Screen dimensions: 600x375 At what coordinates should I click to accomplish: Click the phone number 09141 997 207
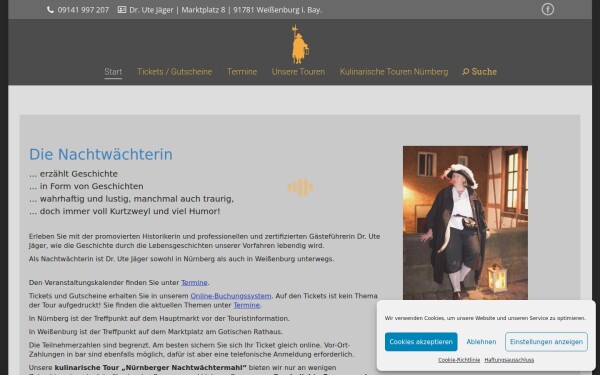click(83, 10)
